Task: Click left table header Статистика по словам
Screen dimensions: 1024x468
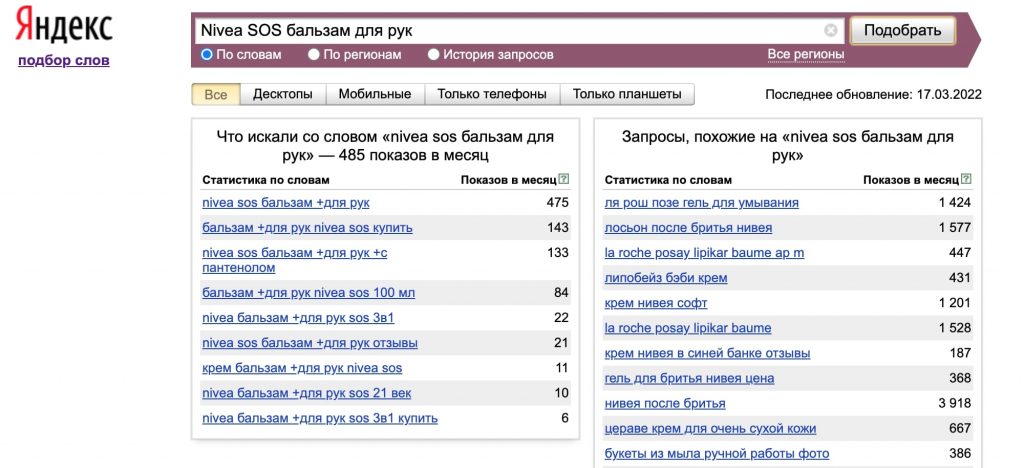Action: pyautogui.click(x=266, y=179)
